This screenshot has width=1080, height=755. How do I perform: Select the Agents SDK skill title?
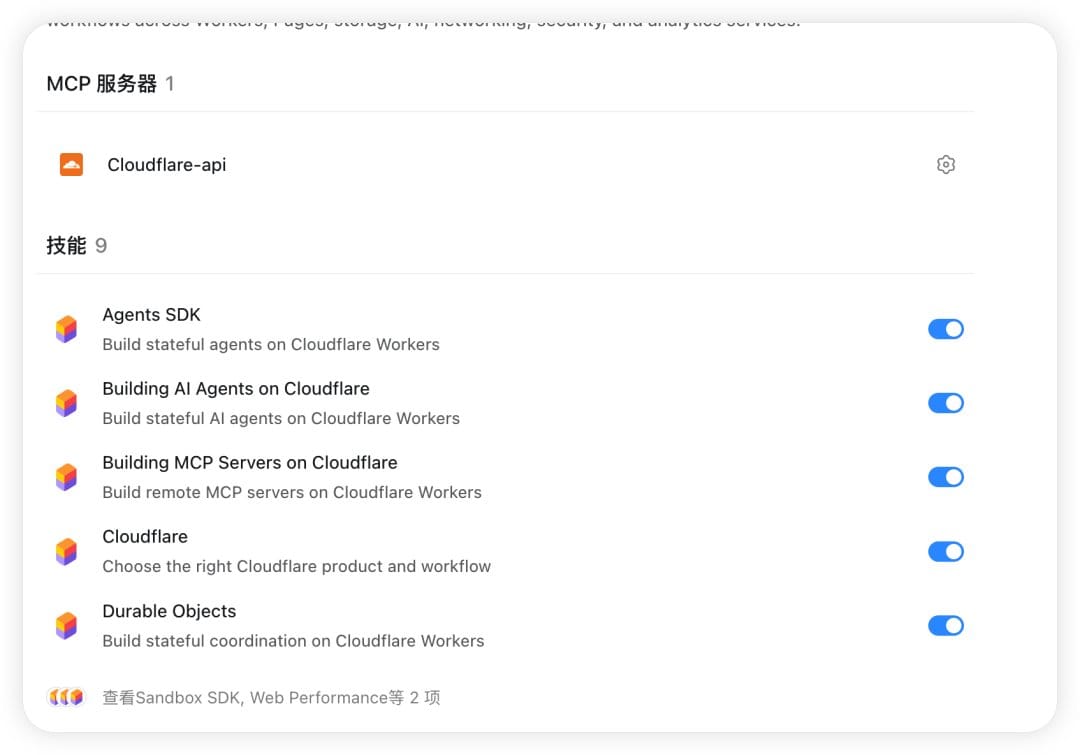click(152, 315)
